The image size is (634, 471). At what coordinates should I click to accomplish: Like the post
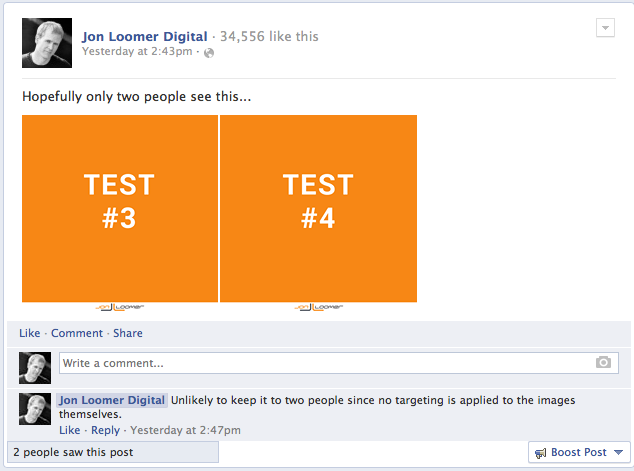(x=30, y=333)
